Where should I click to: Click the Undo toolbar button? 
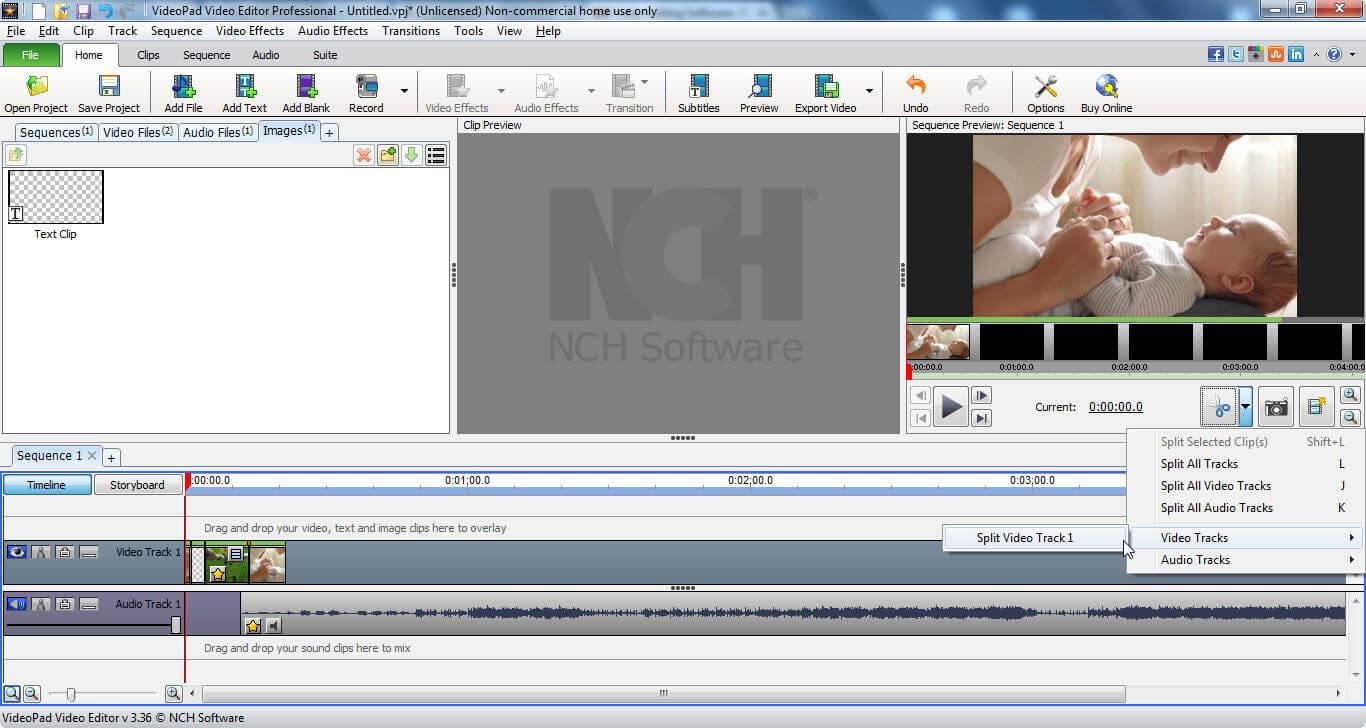click(915, 94)
